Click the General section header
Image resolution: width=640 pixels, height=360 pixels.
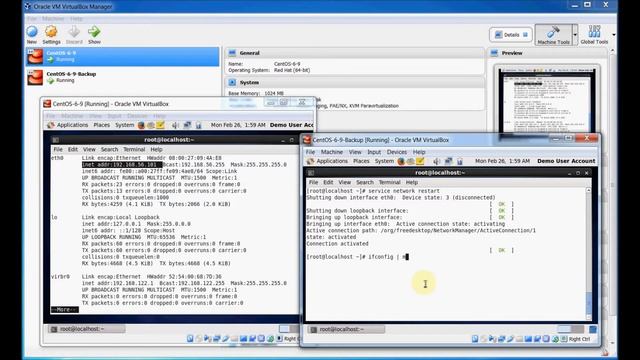[x=354, y=53]
